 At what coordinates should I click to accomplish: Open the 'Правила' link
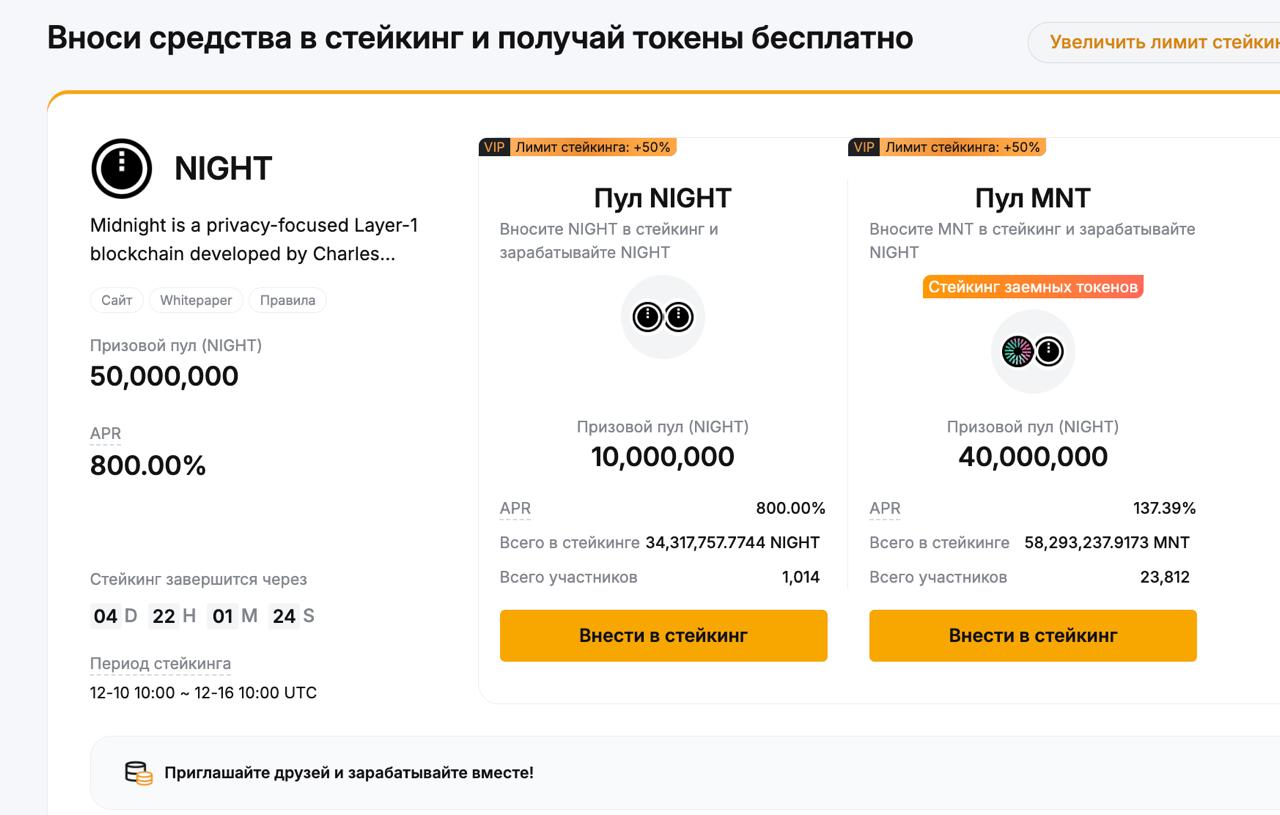[287, 299]
